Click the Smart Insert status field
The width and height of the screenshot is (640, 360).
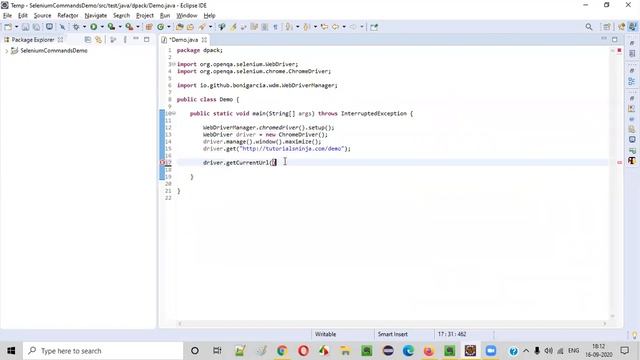[x=393, y=334]
